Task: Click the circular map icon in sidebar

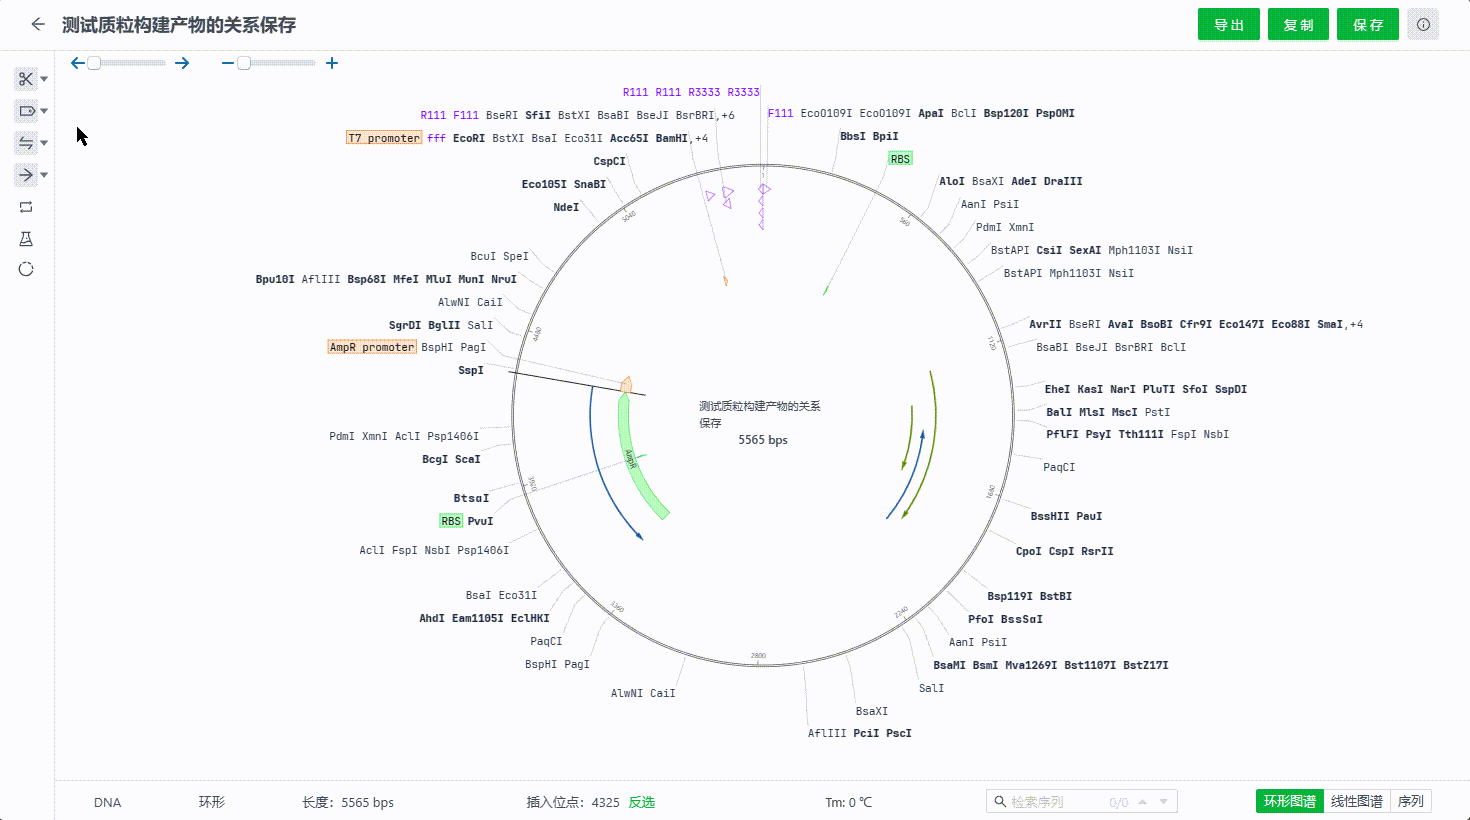Action: 26,269
